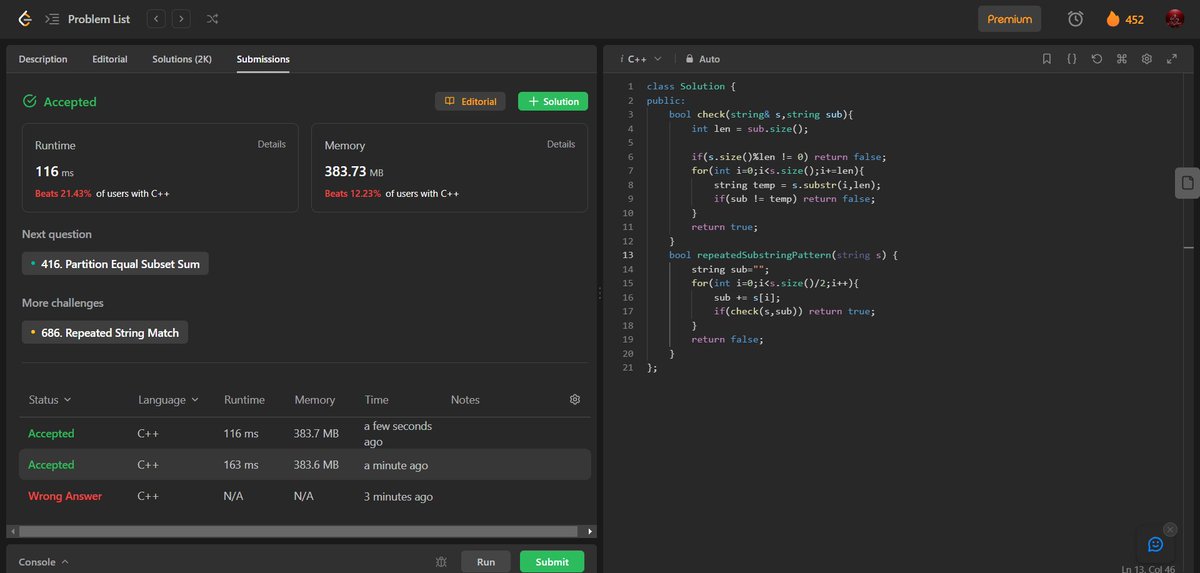The height and width of the screenshot is (573, 1200).
Task: Open Runtime Details link
Action: [271, 144]
